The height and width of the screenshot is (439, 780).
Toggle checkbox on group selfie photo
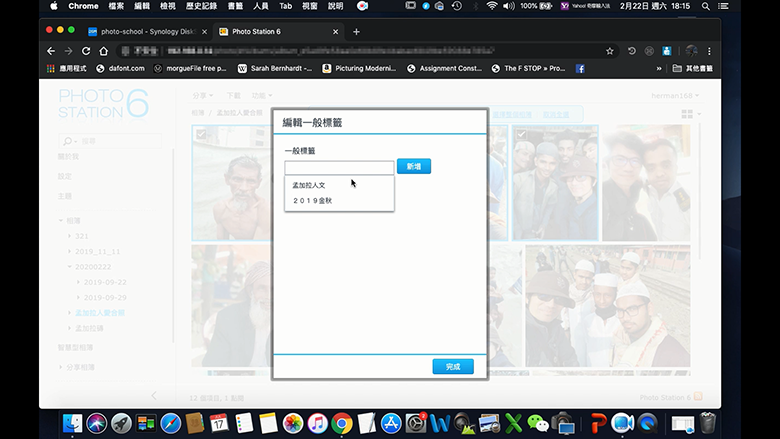[521, 134]
